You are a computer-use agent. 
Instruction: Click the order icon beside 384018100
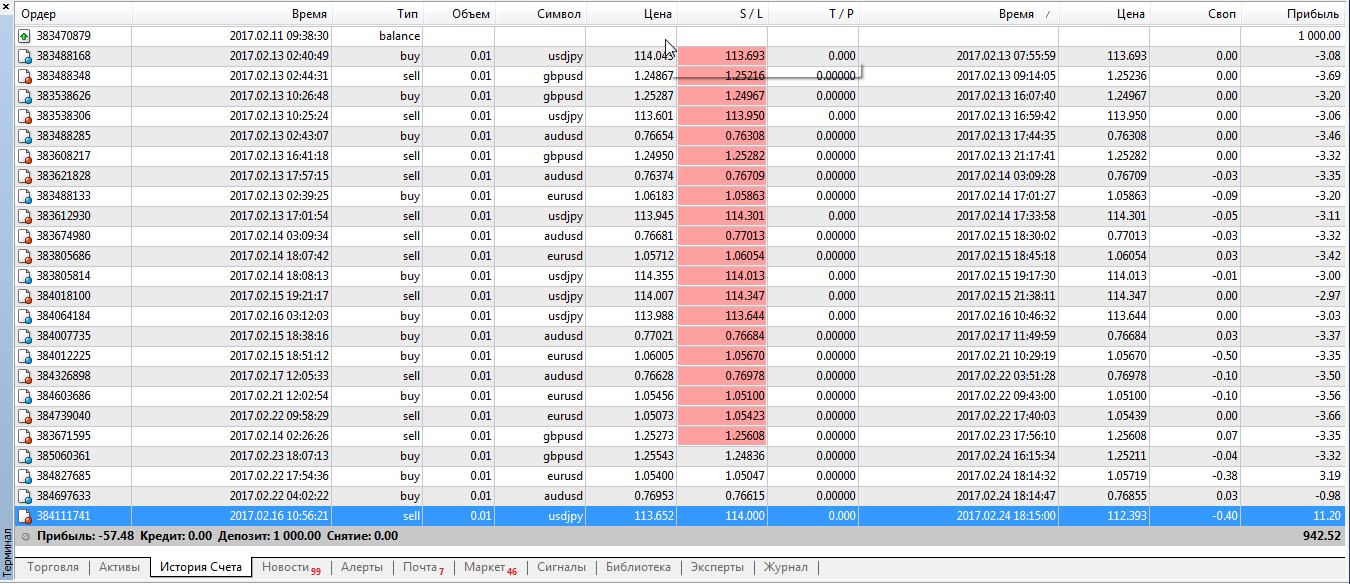click(x=25, y=296)
